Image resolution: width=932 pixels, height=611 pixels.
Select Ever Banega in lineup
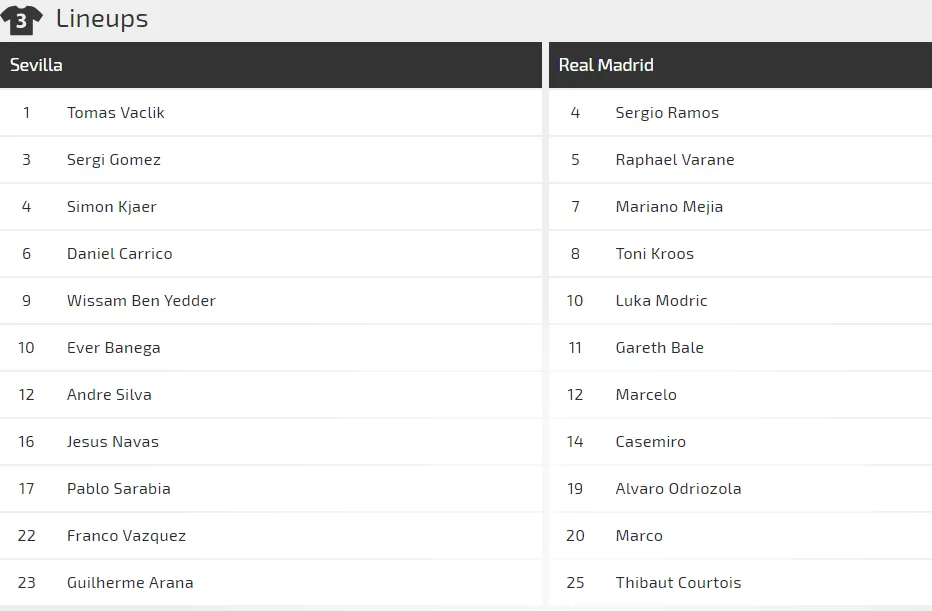click(x=114, y=348)
